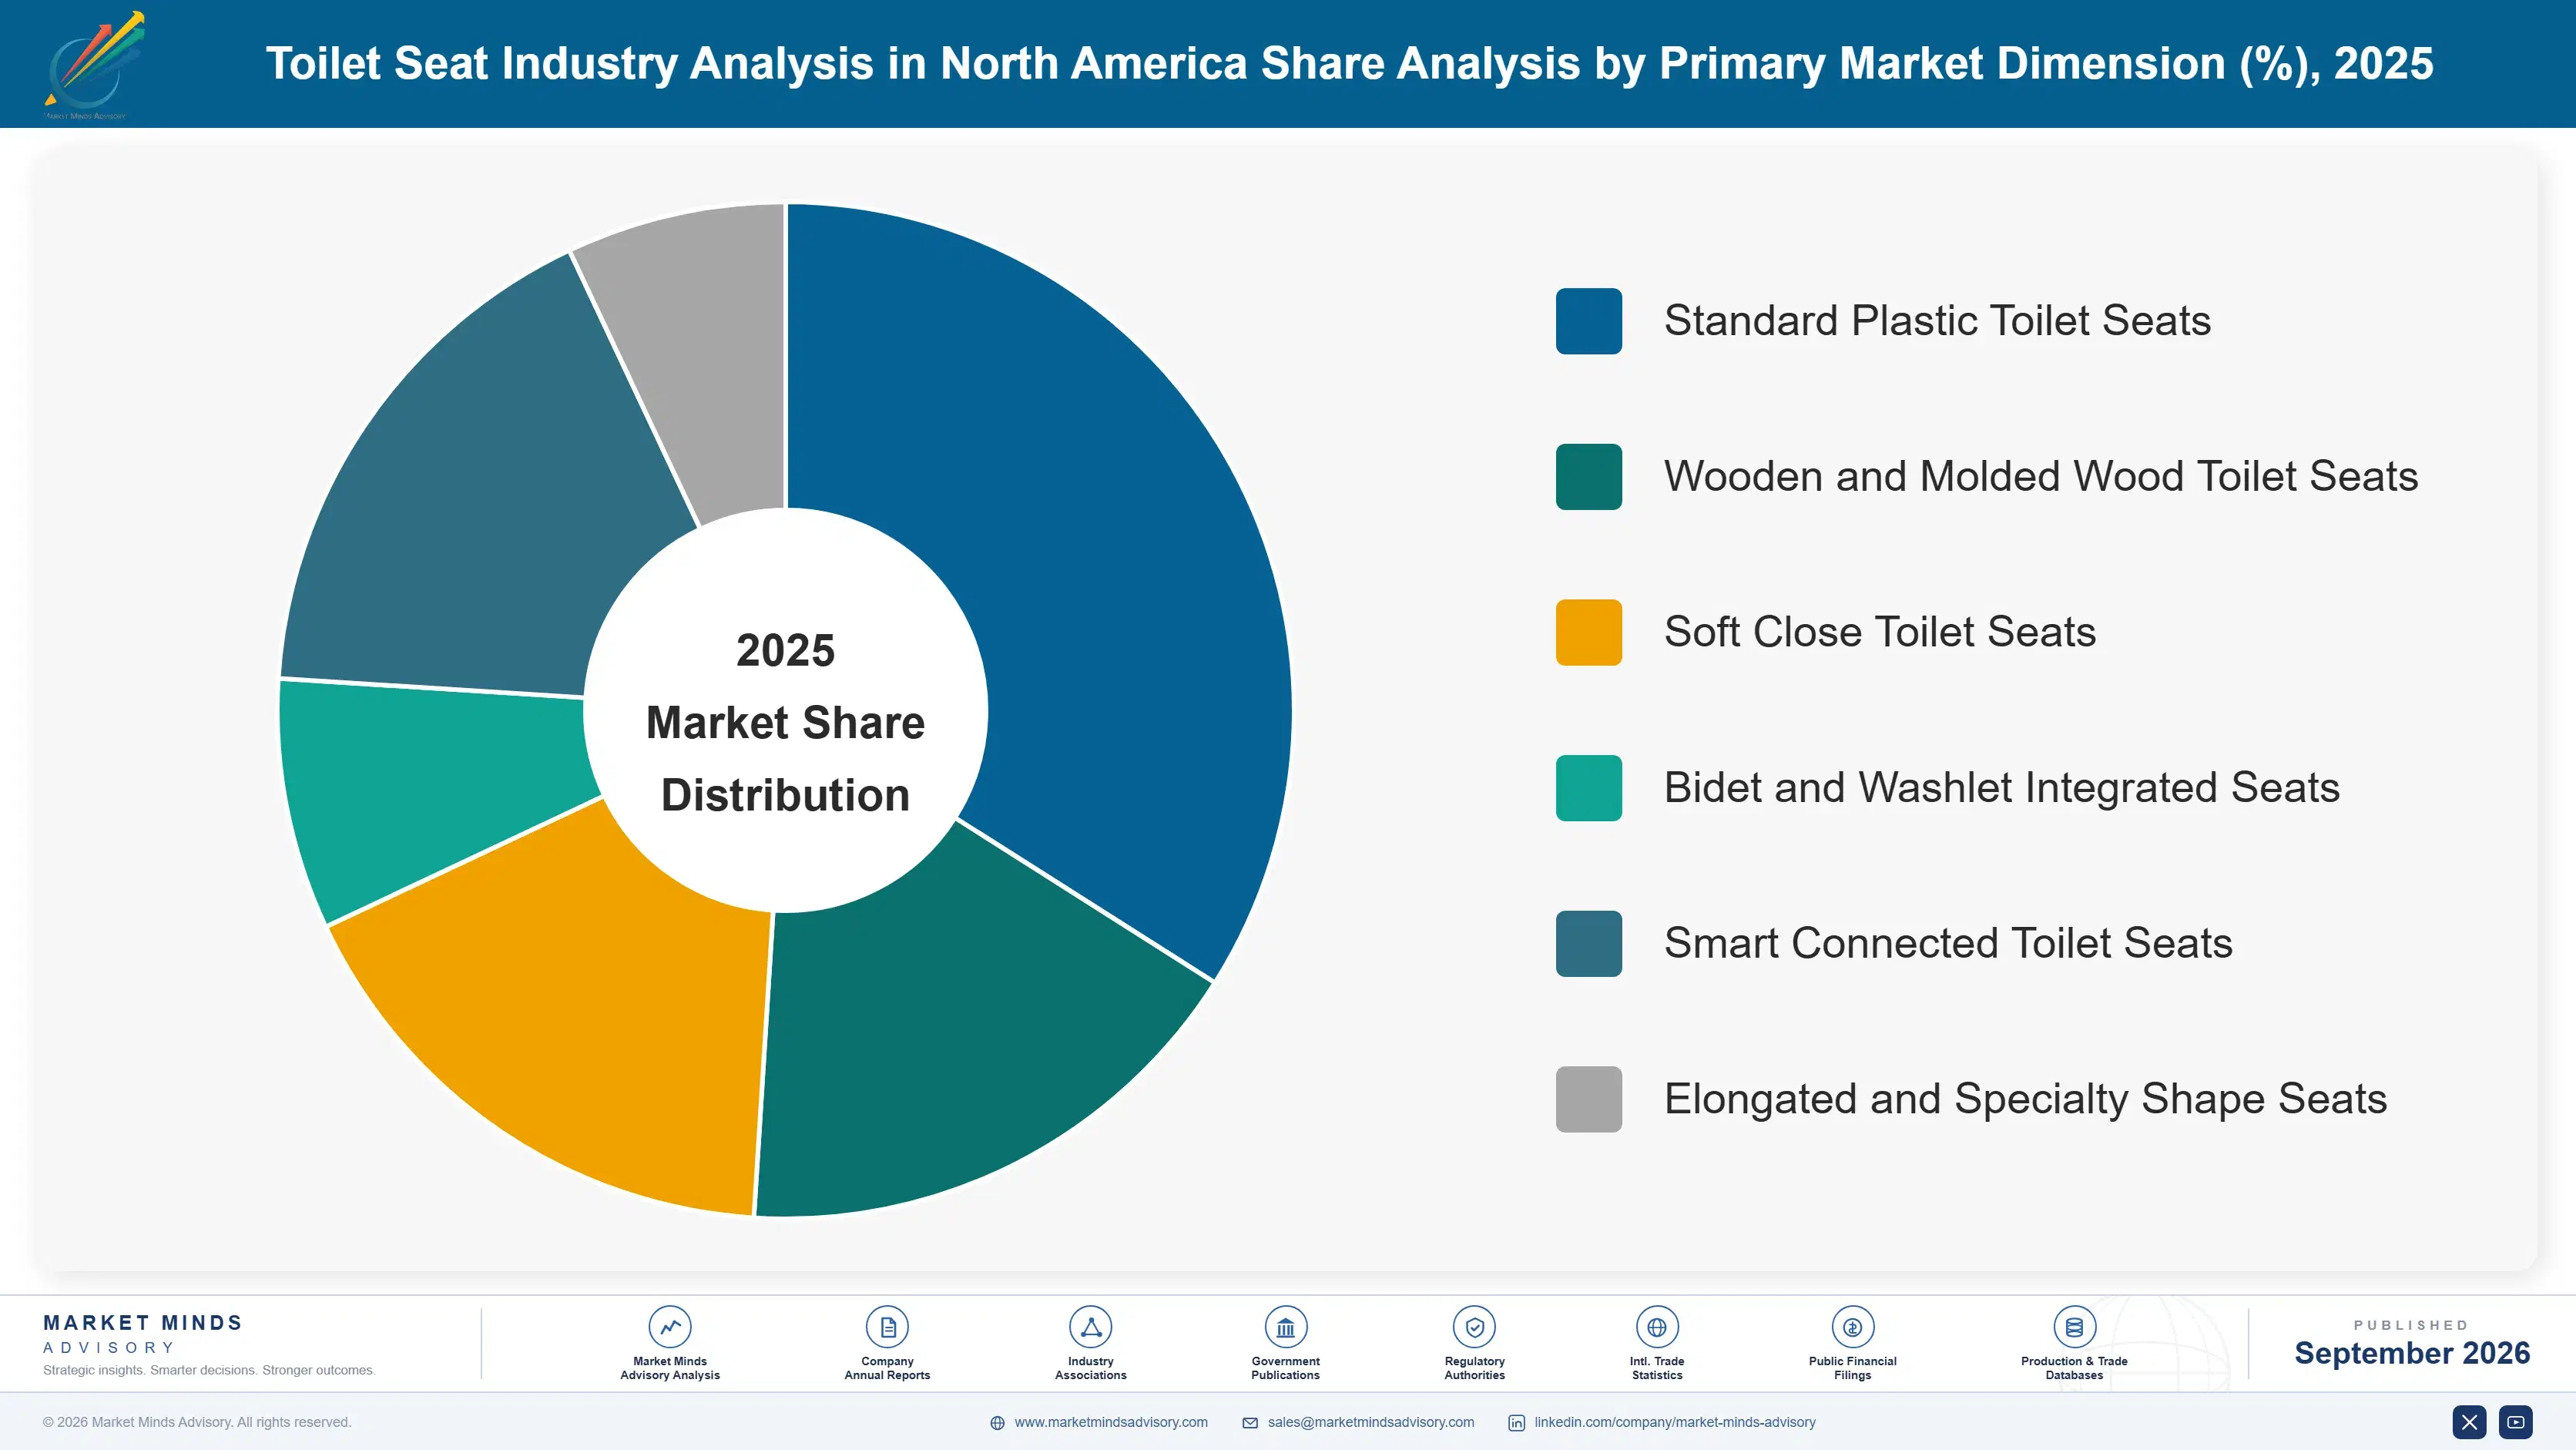
Task: Click the chart title text in header
Action: pos(1349,63)
